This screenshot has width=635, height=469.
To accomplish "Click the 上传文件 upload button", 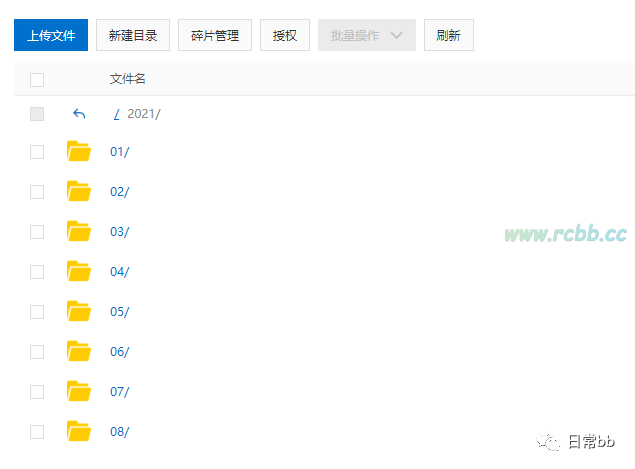I will tap(51, 35).
